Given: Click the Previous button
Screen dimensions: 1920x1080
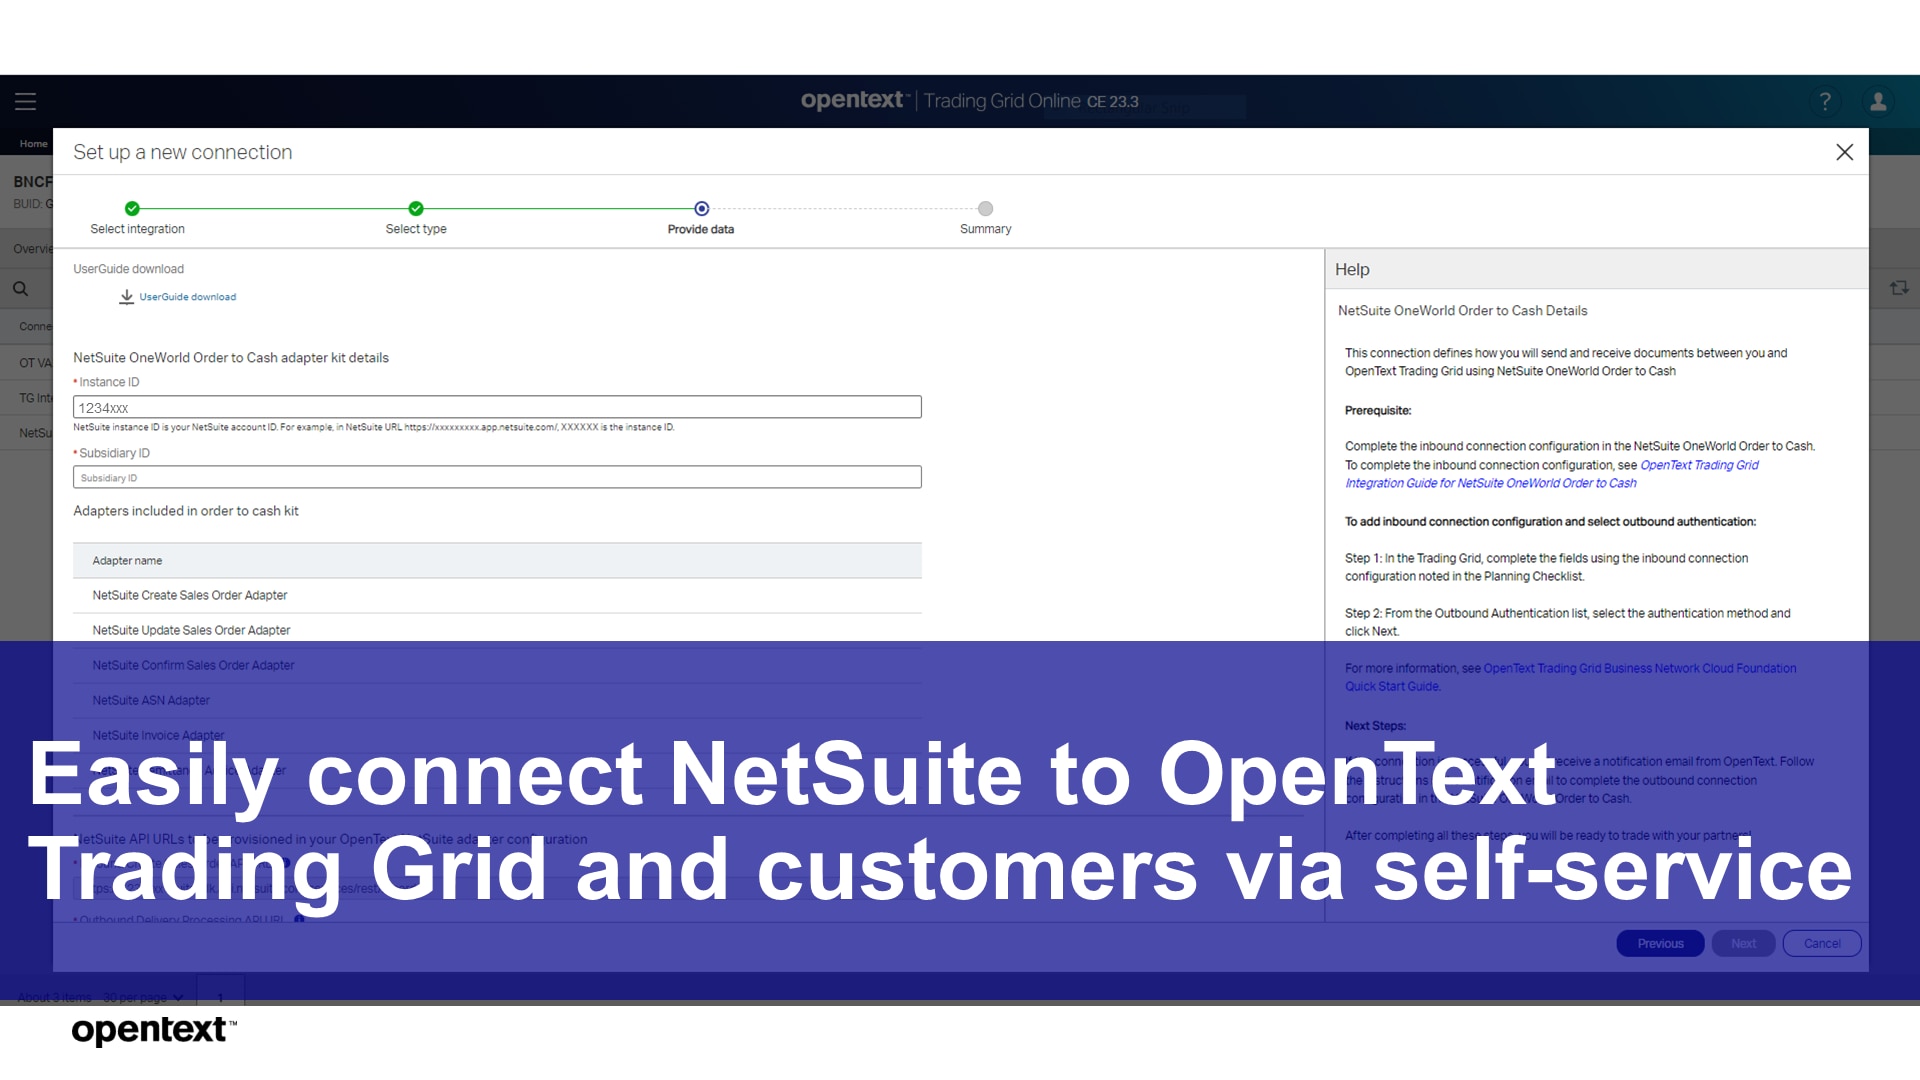Looking at the screenshot, I should (x=1660, y=943).
